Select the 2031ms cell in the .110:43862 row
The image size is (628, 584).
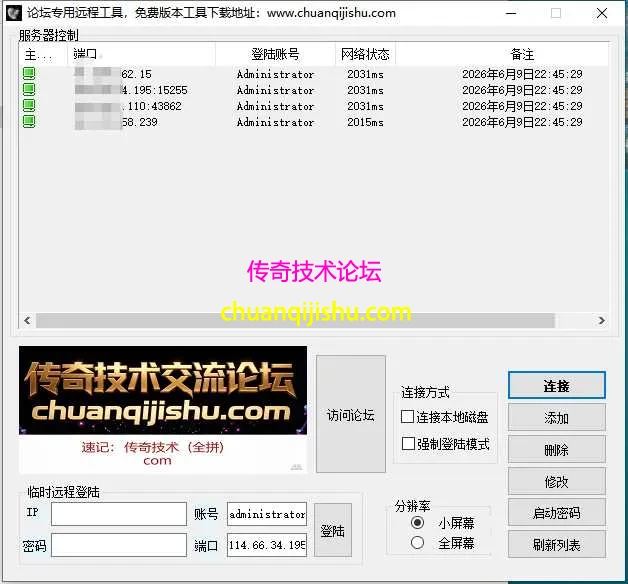click(x=365, y=106)
